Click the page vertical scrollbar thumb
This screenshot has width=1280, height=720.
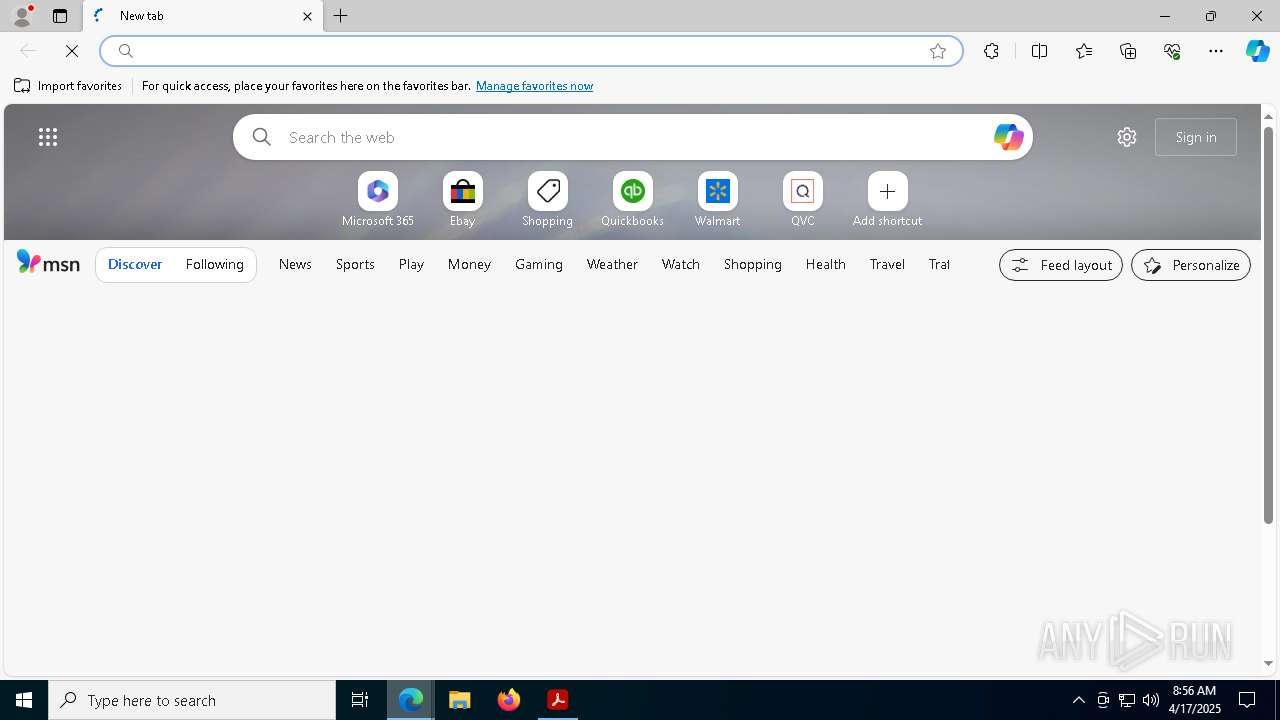1268,325
